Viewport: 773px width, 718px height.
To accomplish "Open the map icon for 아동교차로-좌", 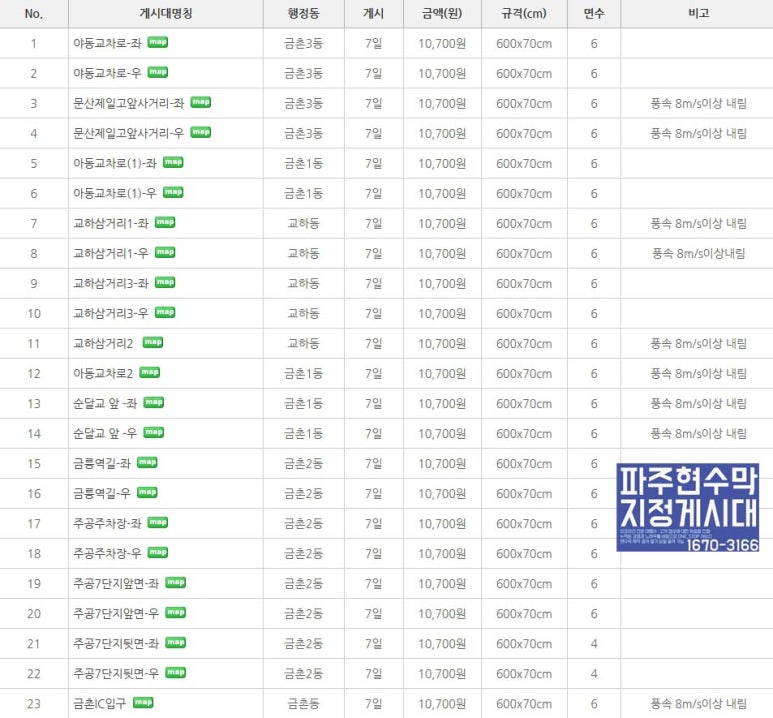I will tap(158, 42).
